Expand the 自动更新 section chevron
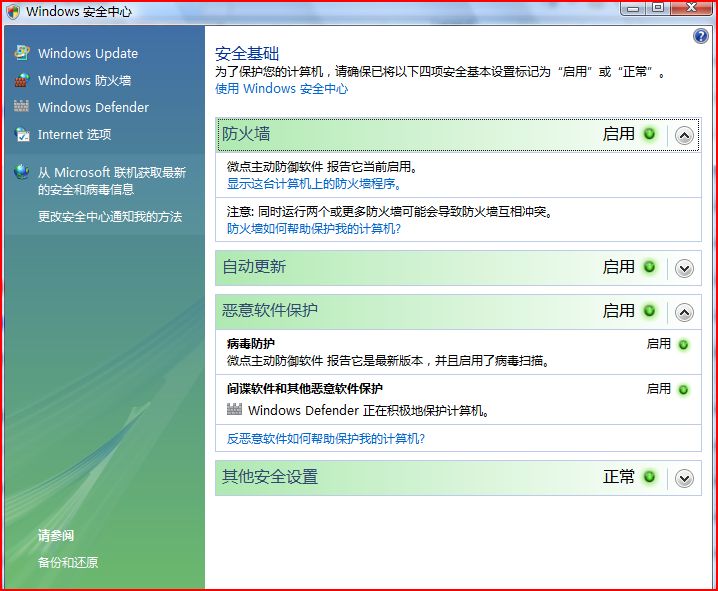This screenshot has width=718, height=591. coord(684,268)
